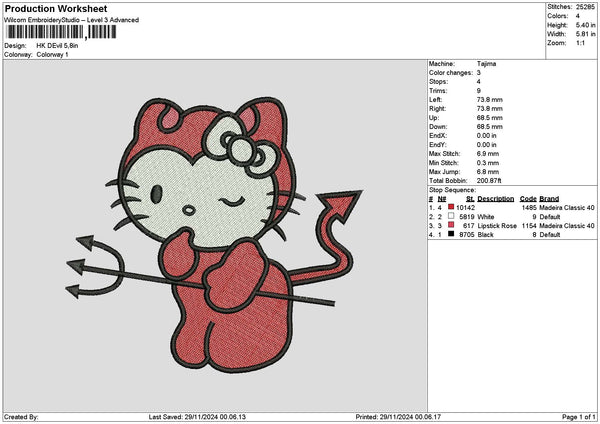This screenshot has height=424, width=600.
Task: Select the 'EndY:' label
Action: (438, 145)
